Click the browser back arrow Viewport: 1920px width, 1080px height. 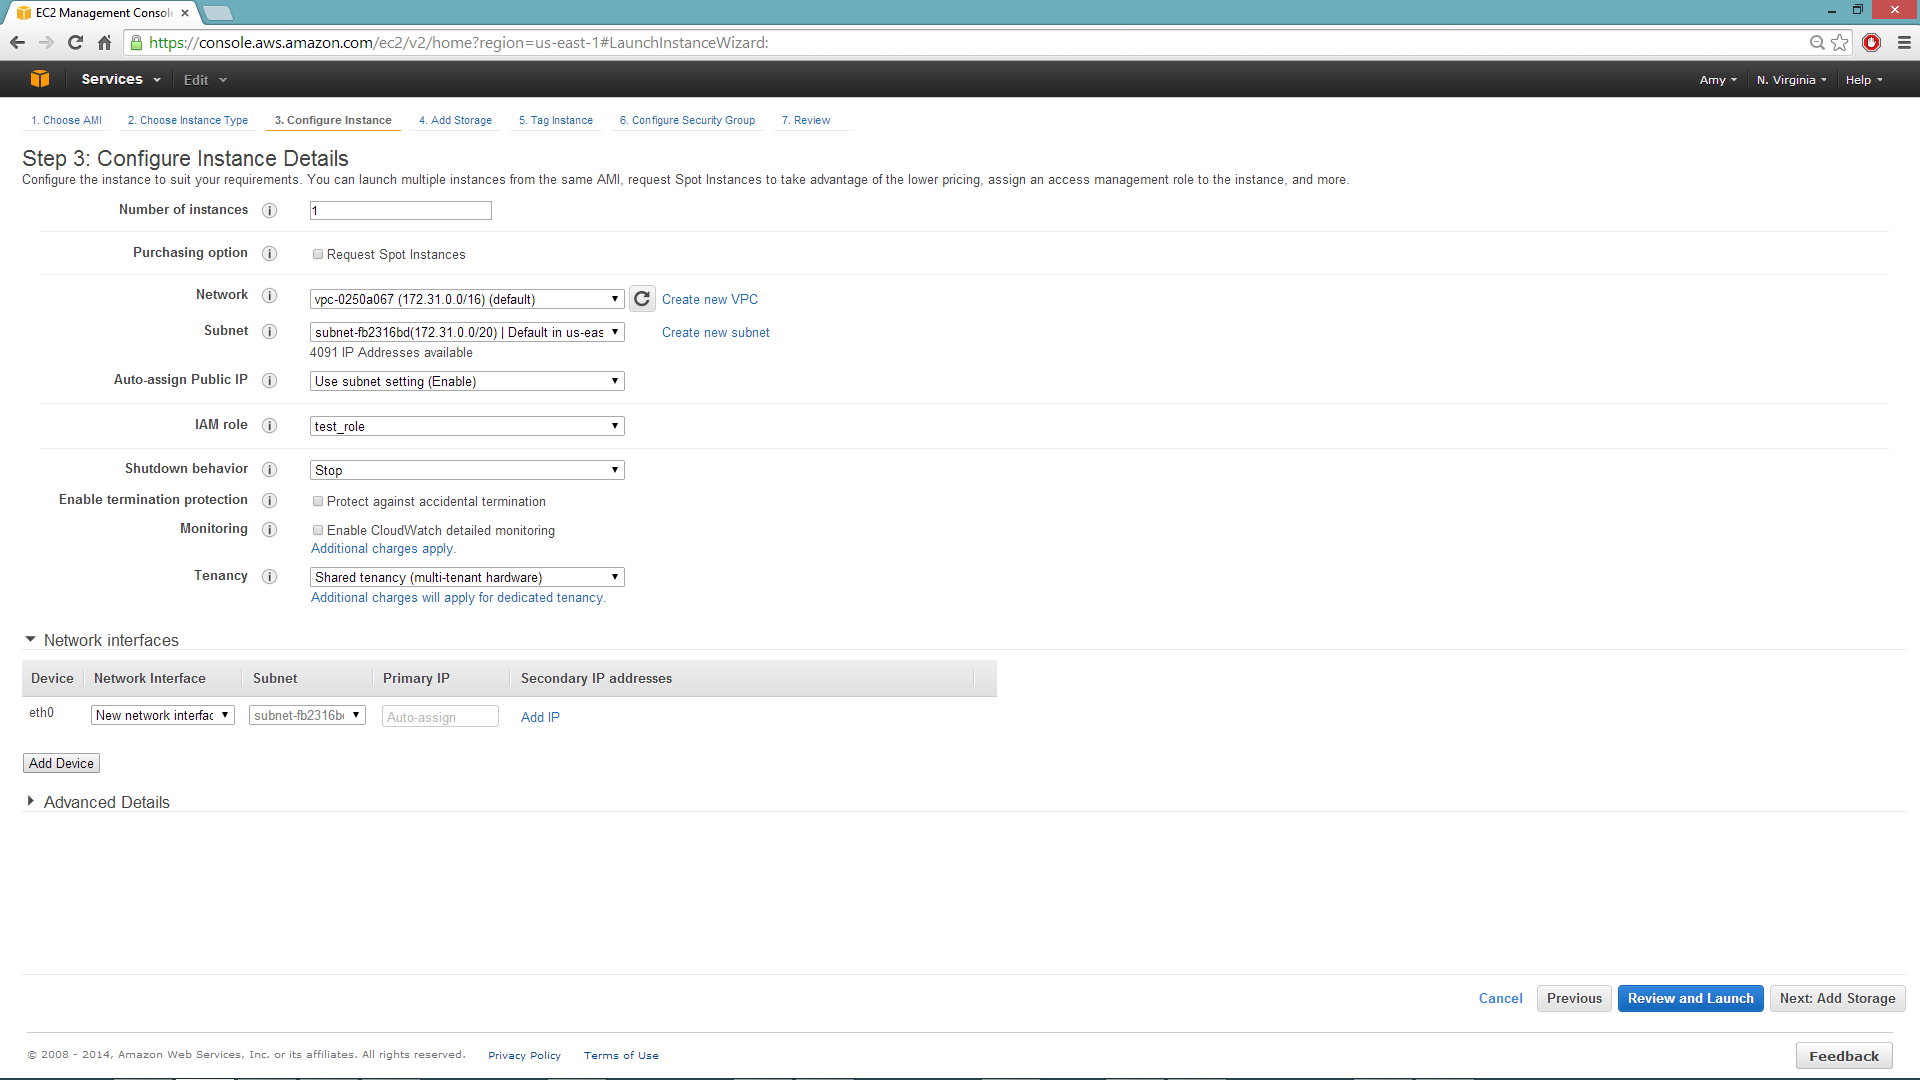pos(17,42)
